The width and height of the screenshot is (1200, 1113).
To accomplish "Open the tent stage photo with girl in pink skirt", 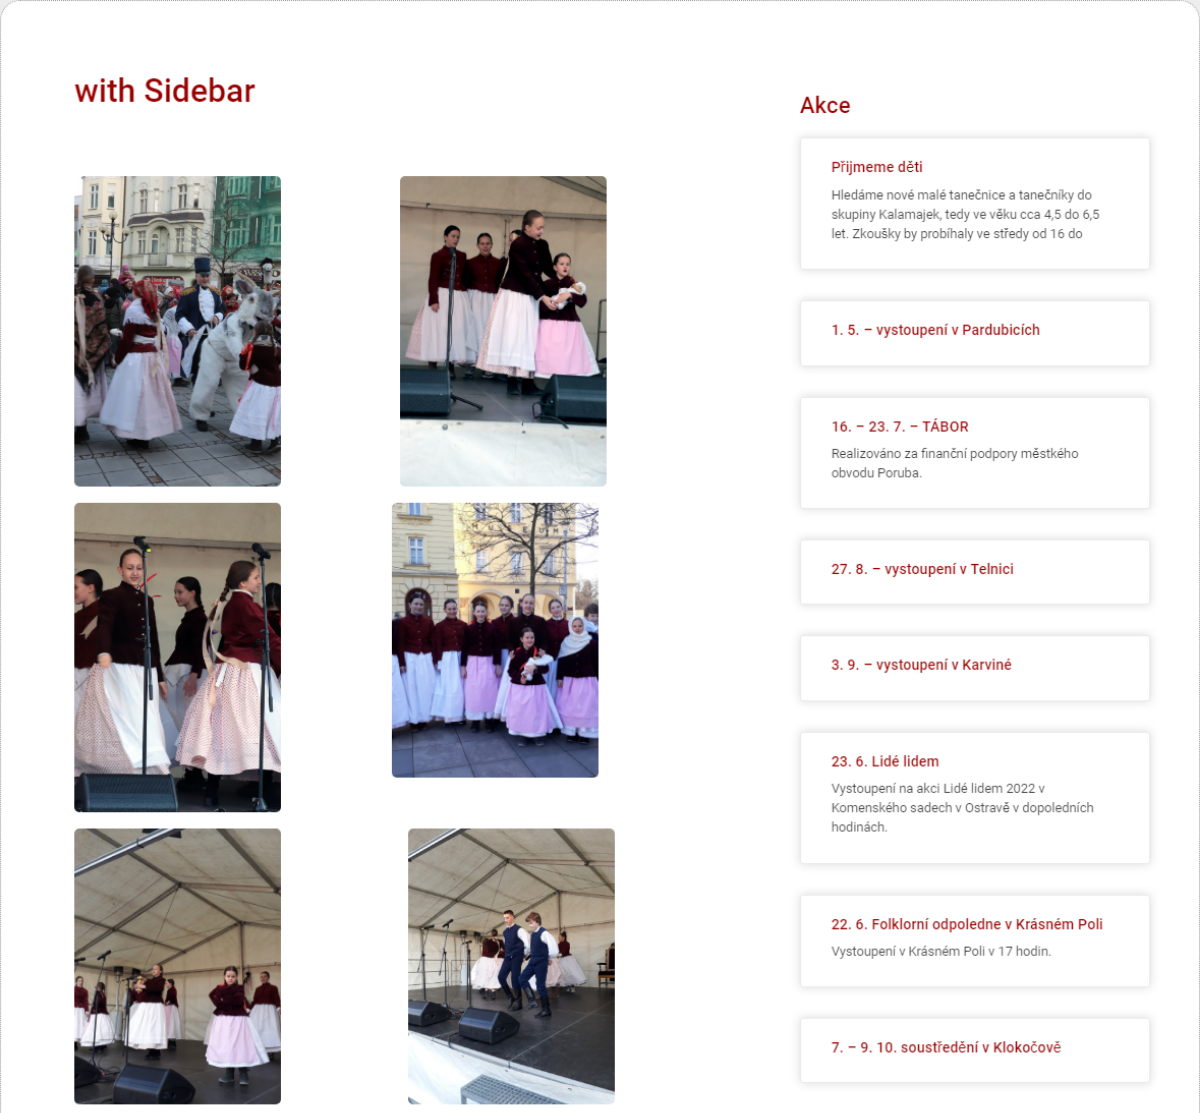I will click(x=177, y=966).
